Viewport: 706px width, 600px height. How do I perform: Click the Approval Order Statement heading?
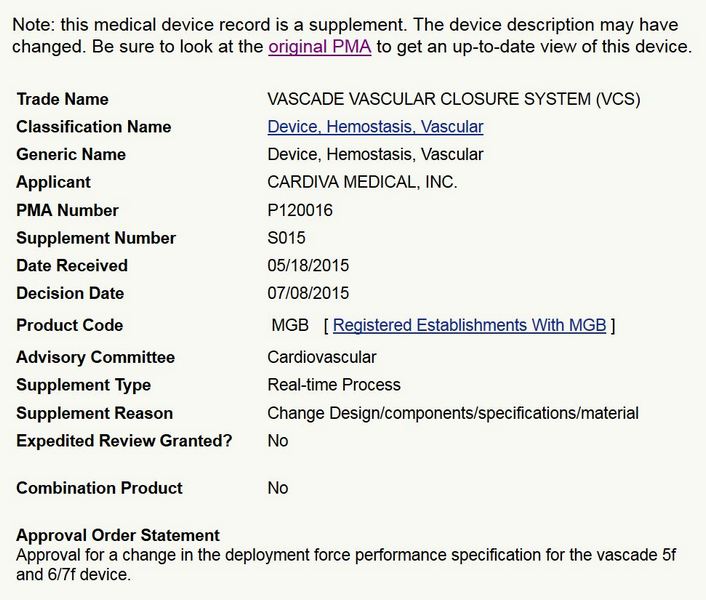click(117, 535)
